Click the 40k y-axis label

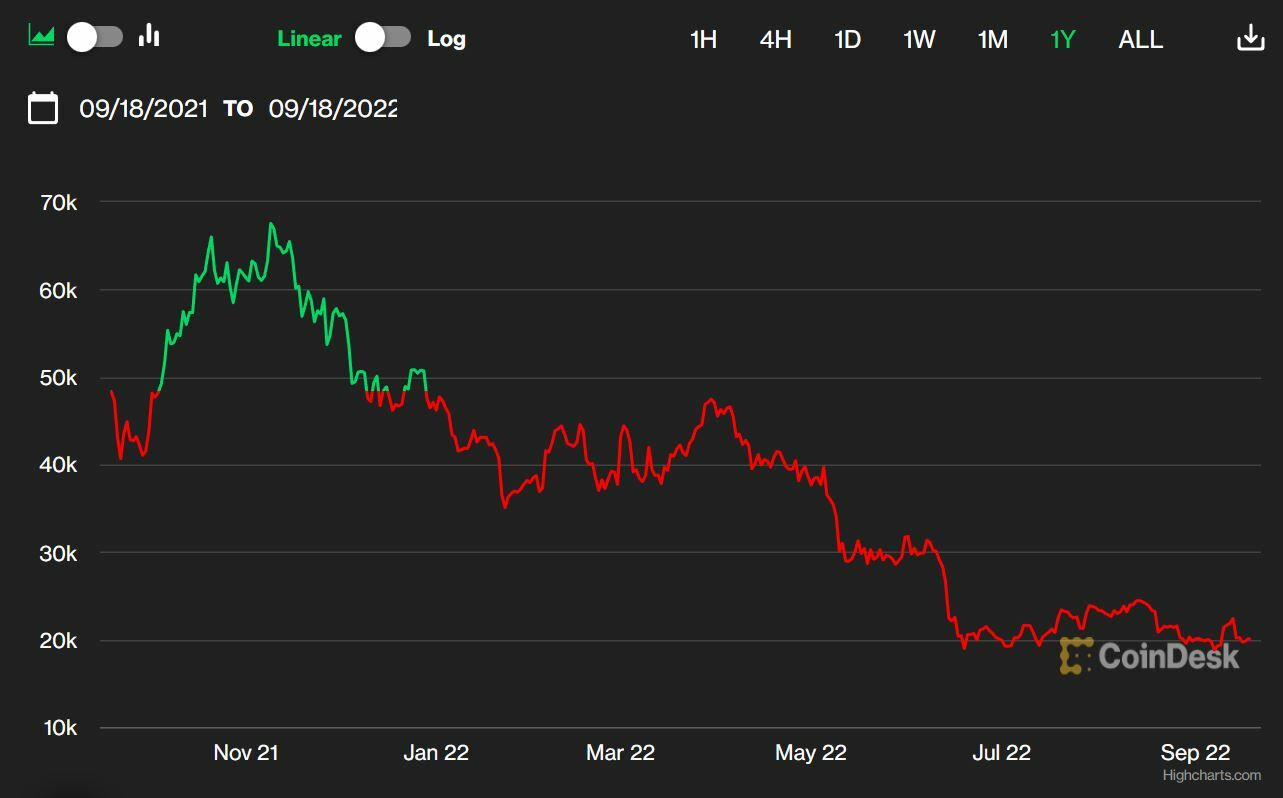pyautogui.click(x=59, y=466)
